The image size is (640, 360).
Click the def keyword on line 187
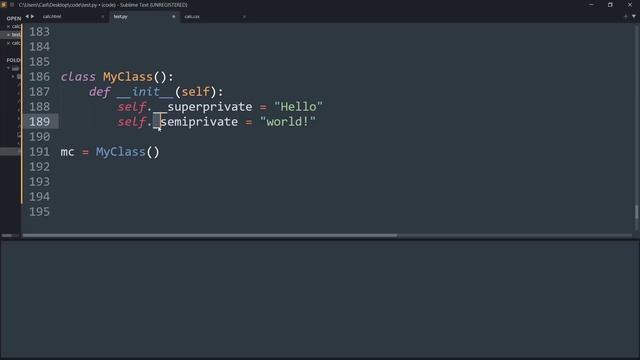100,92
